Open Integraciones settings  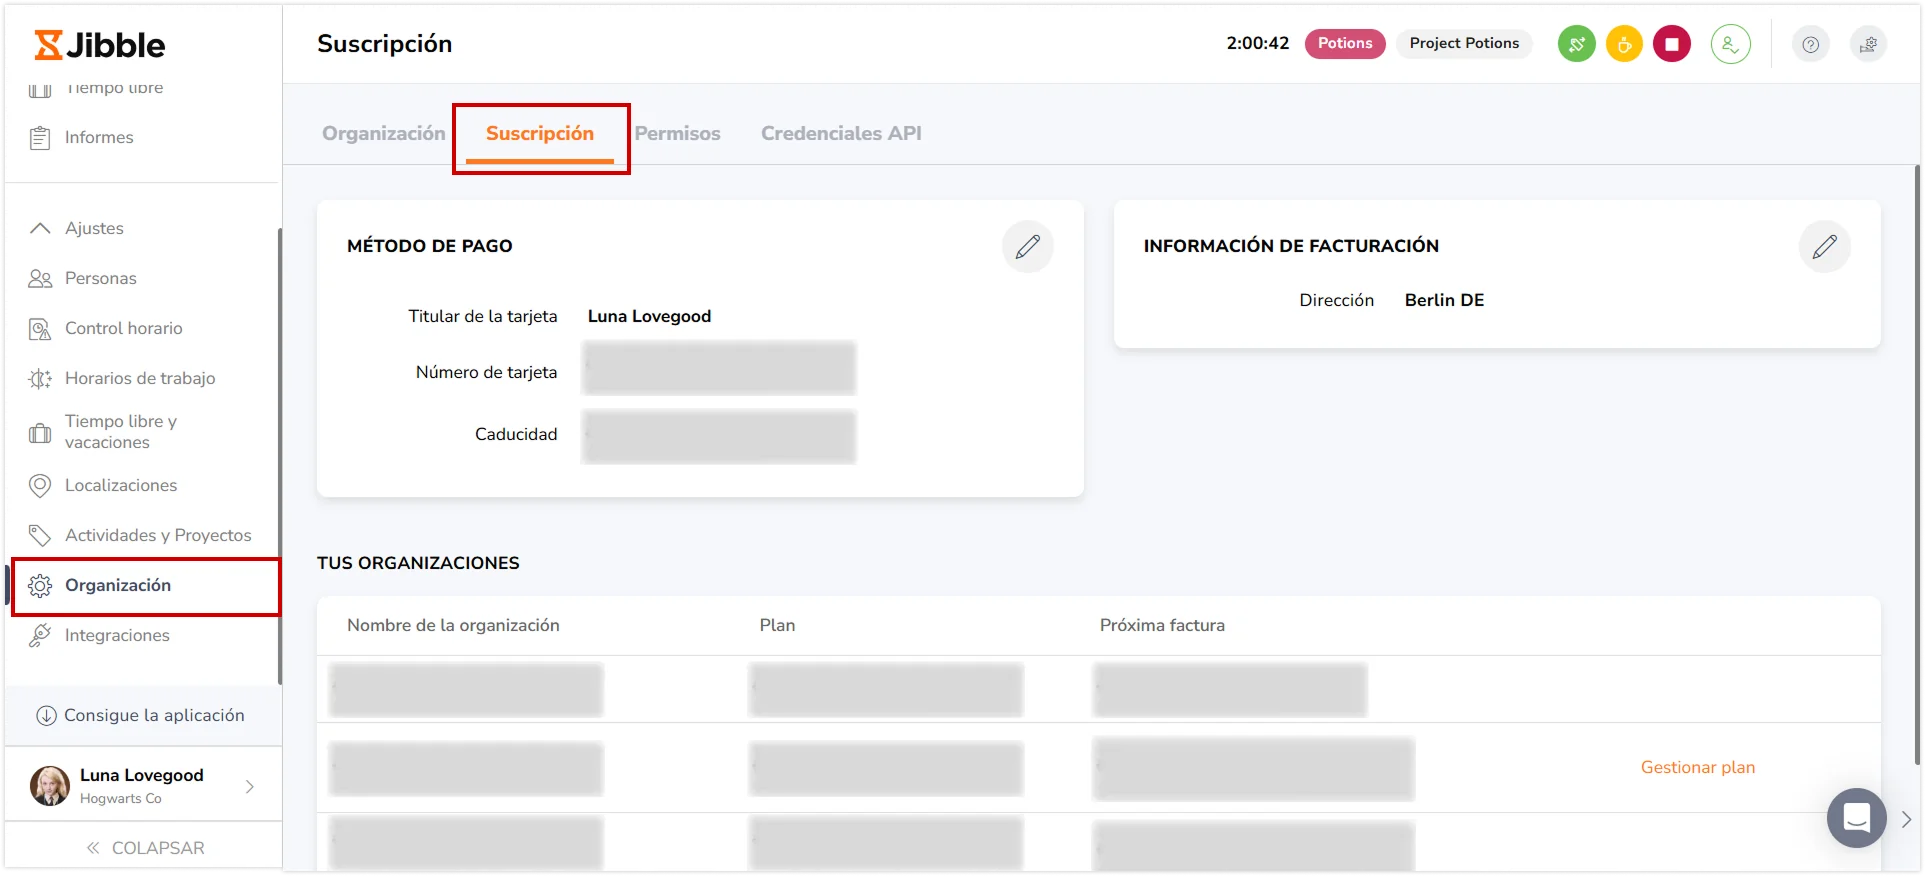(x=117, y=635)
